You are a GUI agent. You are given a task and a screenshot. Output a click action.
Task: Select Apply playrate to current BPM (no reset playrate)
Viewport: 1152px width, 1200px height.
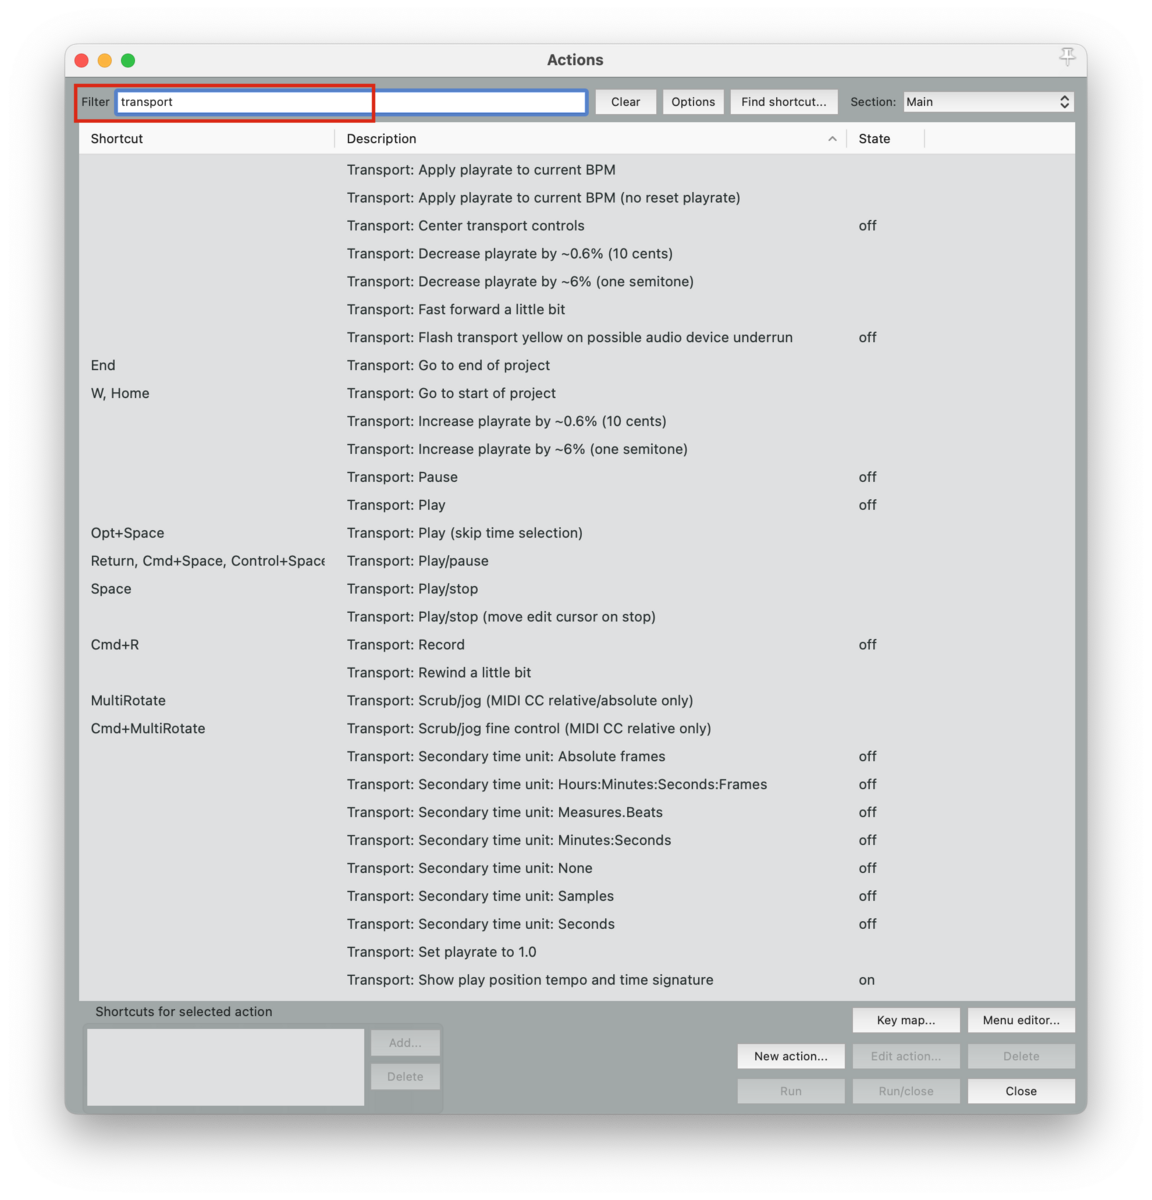coord(543,198)
